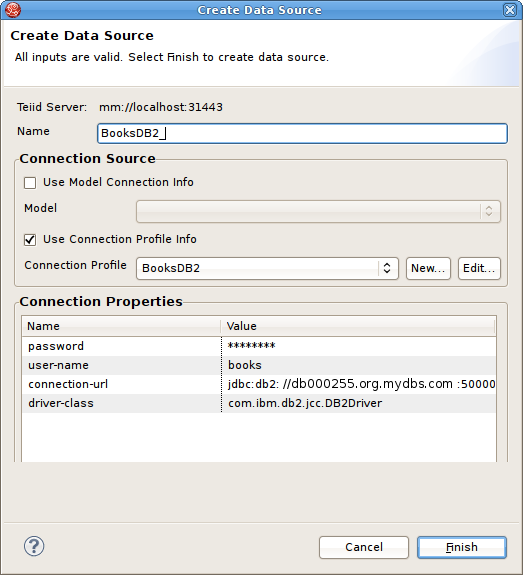Close the Create Data Source dialog
523x575 pixels.
click(x=510, y=10)
